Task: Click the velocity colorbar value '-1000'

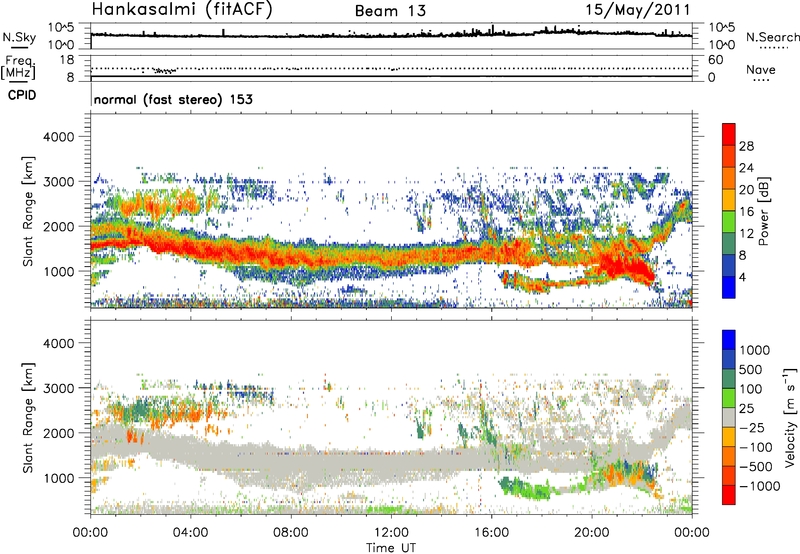Action: [x=760, y=486]
